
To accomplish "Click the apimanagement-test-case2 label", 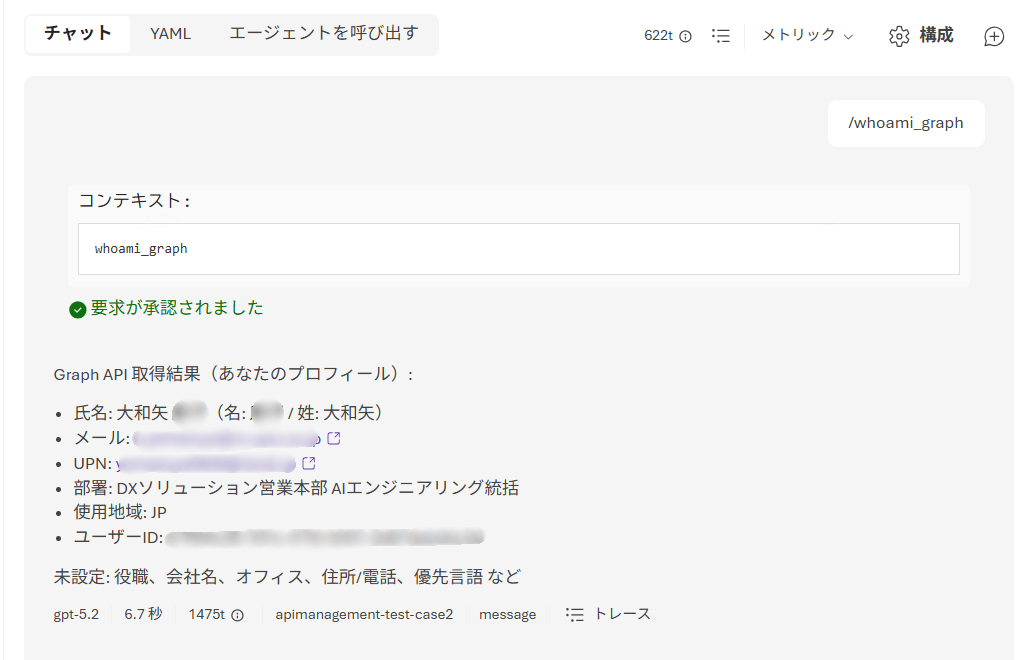I will click(364, 615).
